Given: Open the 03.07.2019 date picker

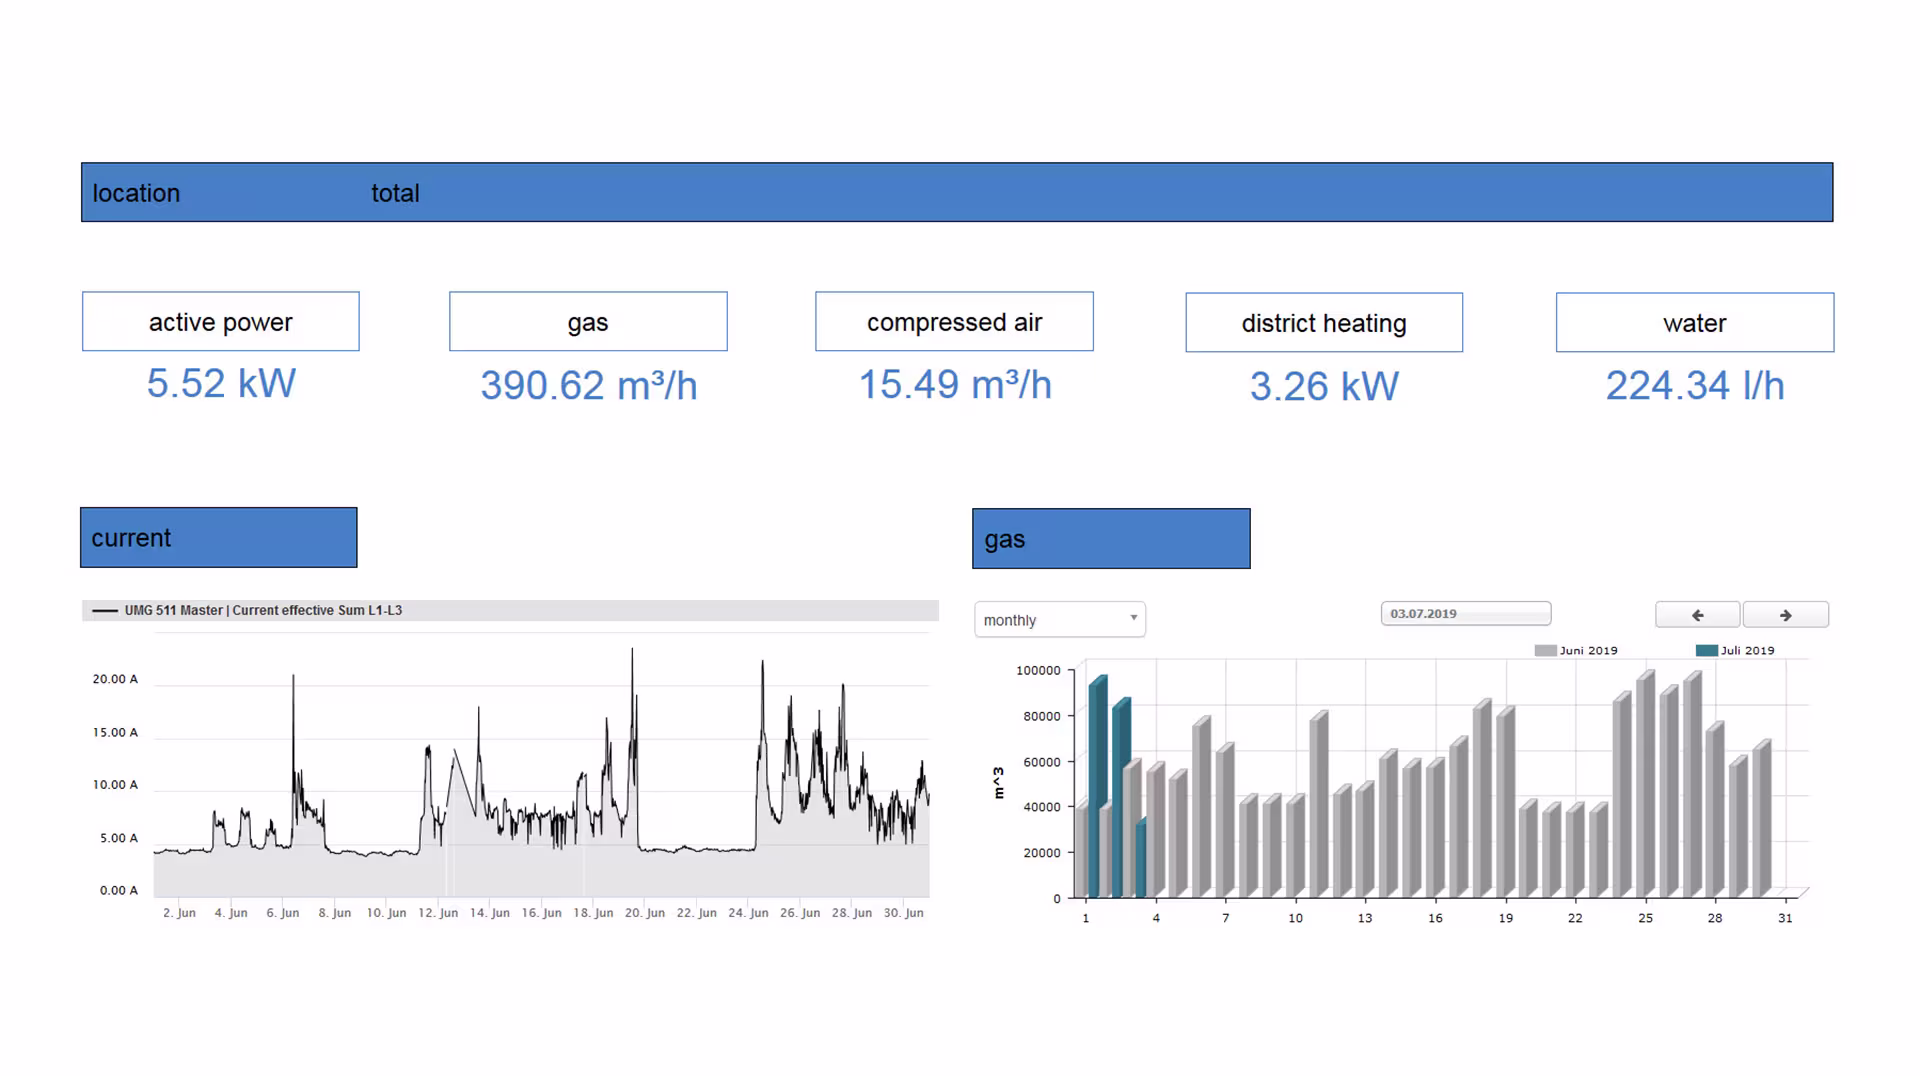Looking at the screenshot, I should (1465, 613).
